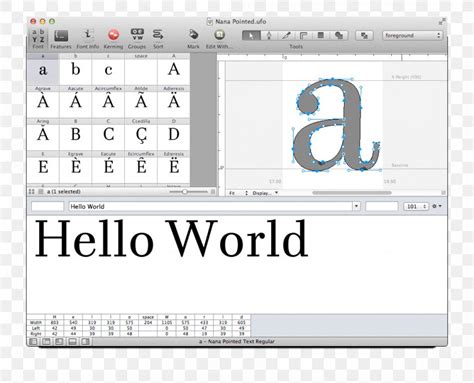Select glyph cell 'Aring'

tap(43, 134)
